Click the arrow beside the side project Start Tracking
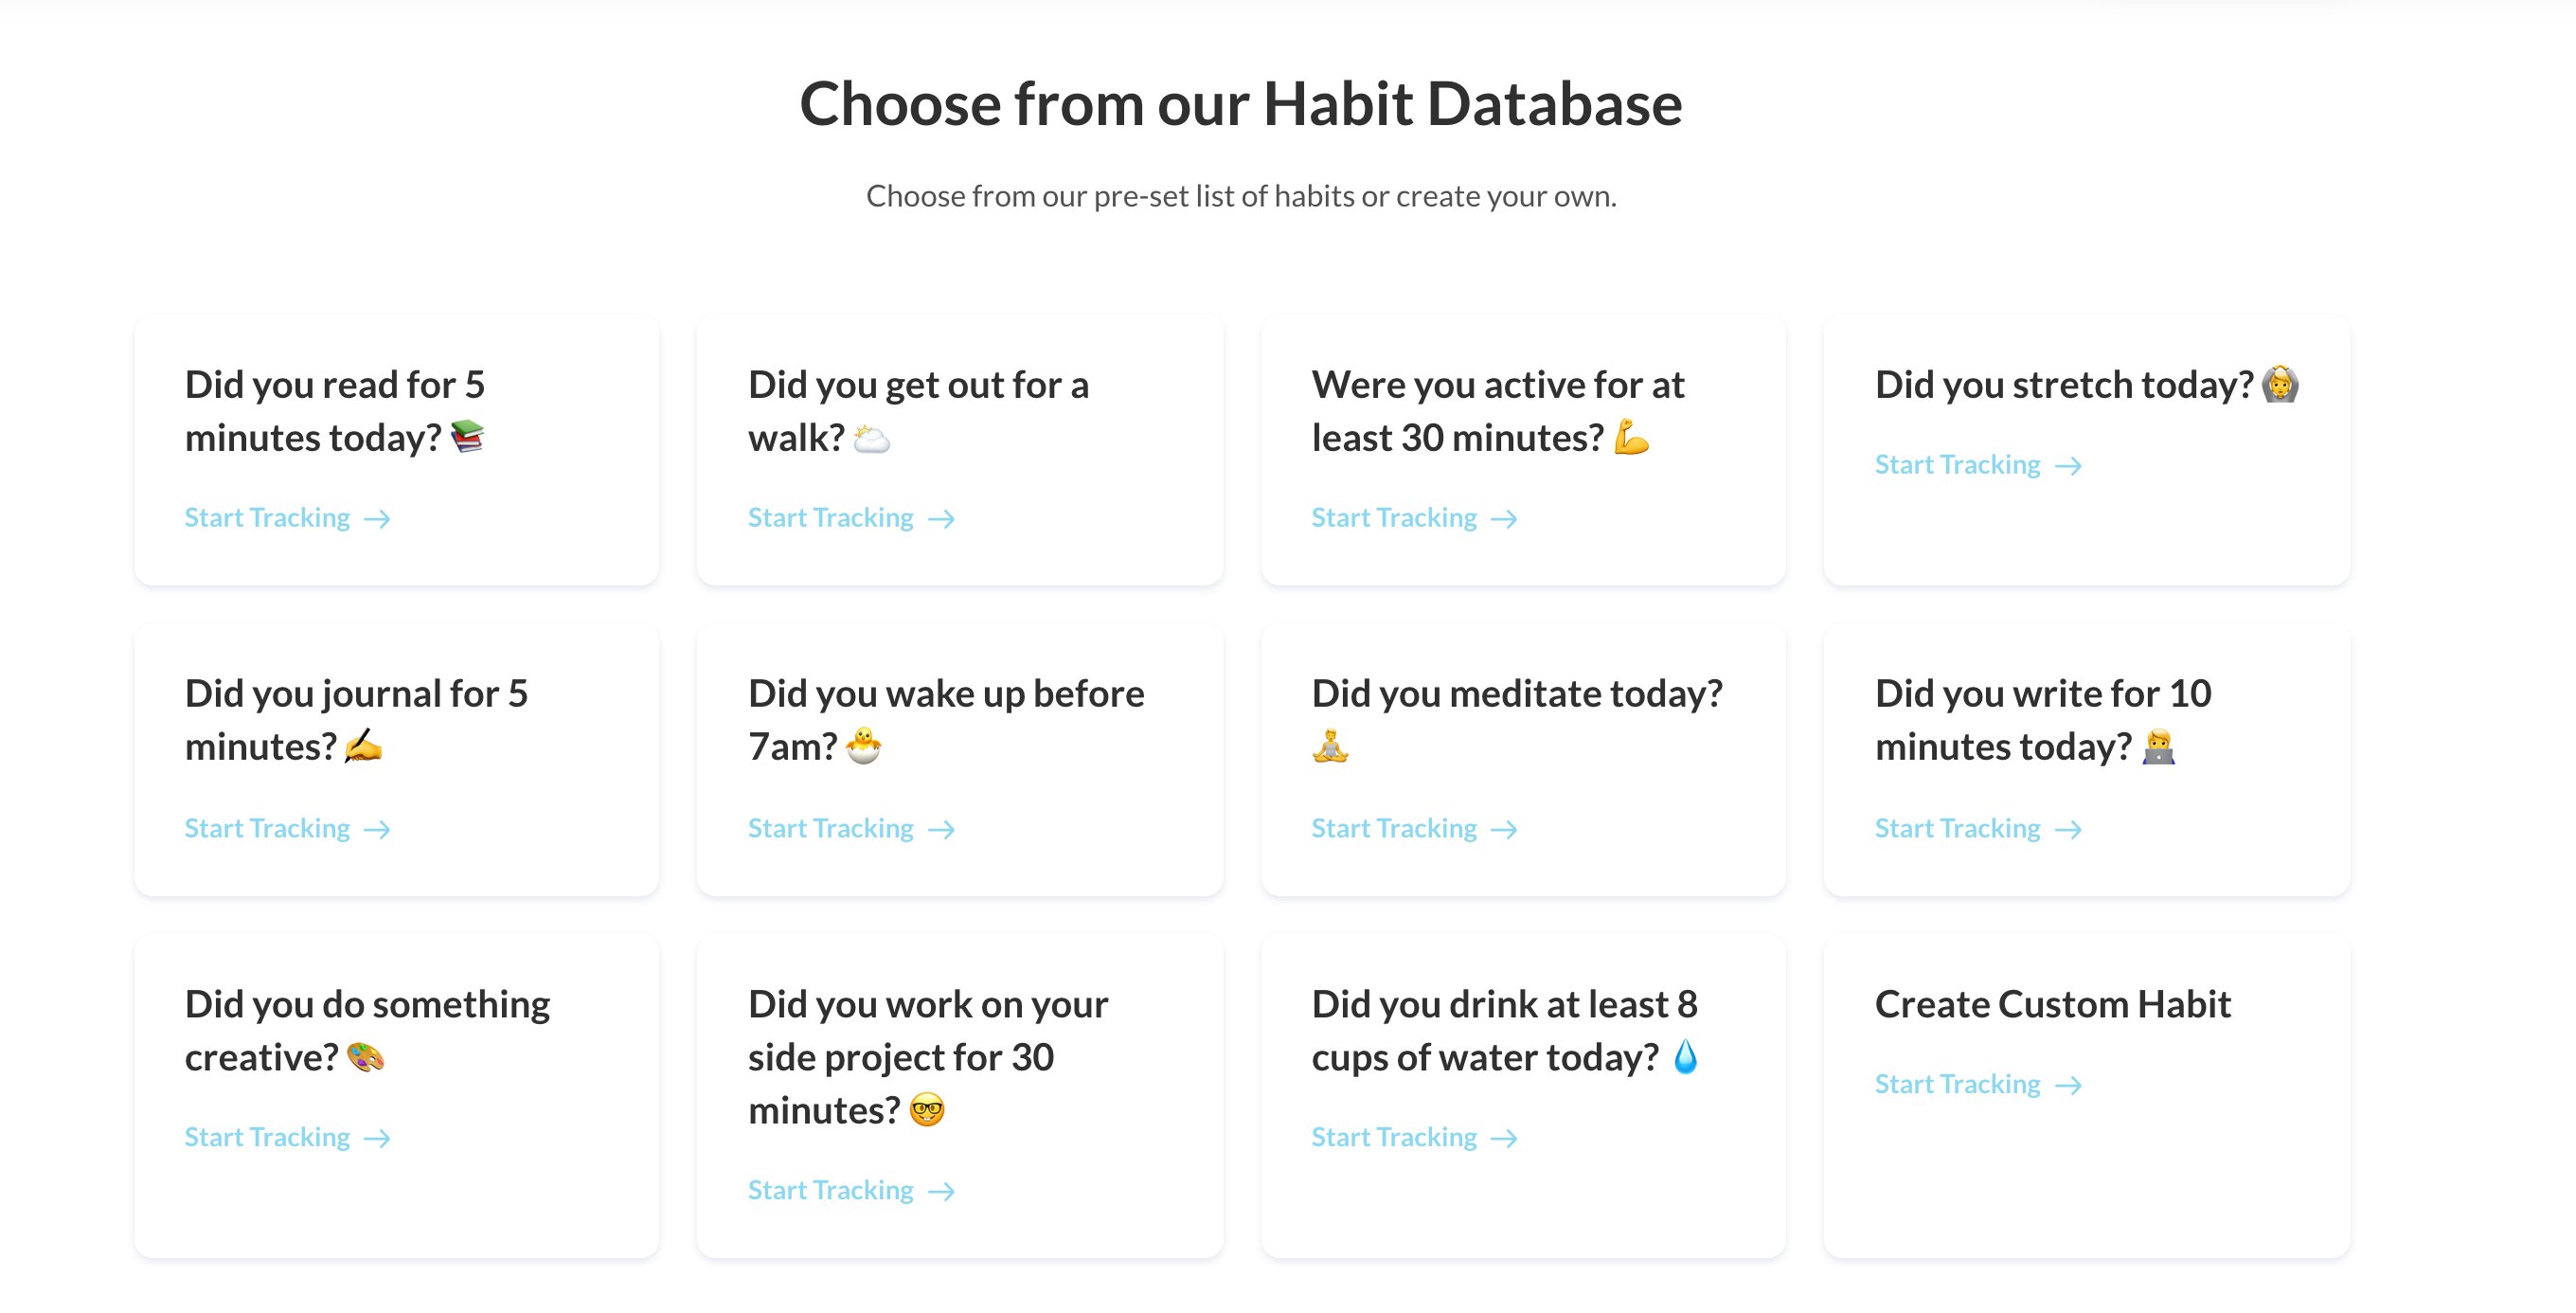This screenshot has height=1313, width=2576. coord(941,1192)
